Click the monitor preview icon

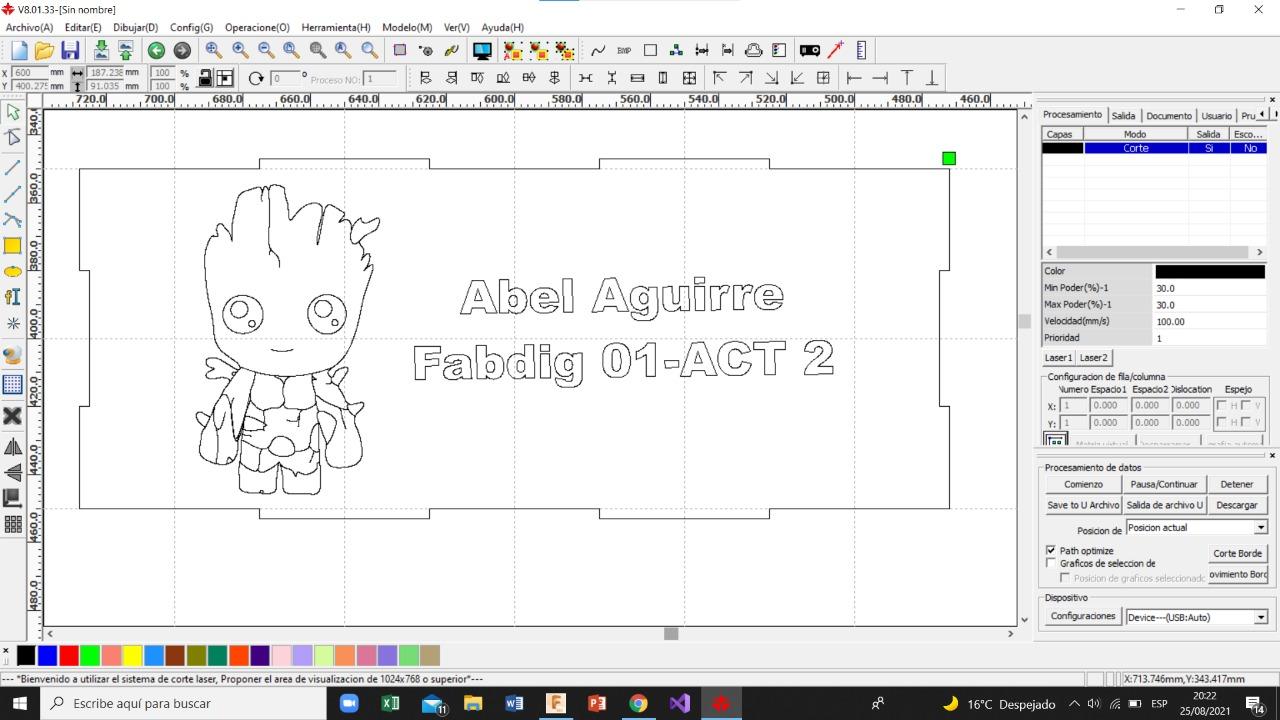(x=482, y=50)
